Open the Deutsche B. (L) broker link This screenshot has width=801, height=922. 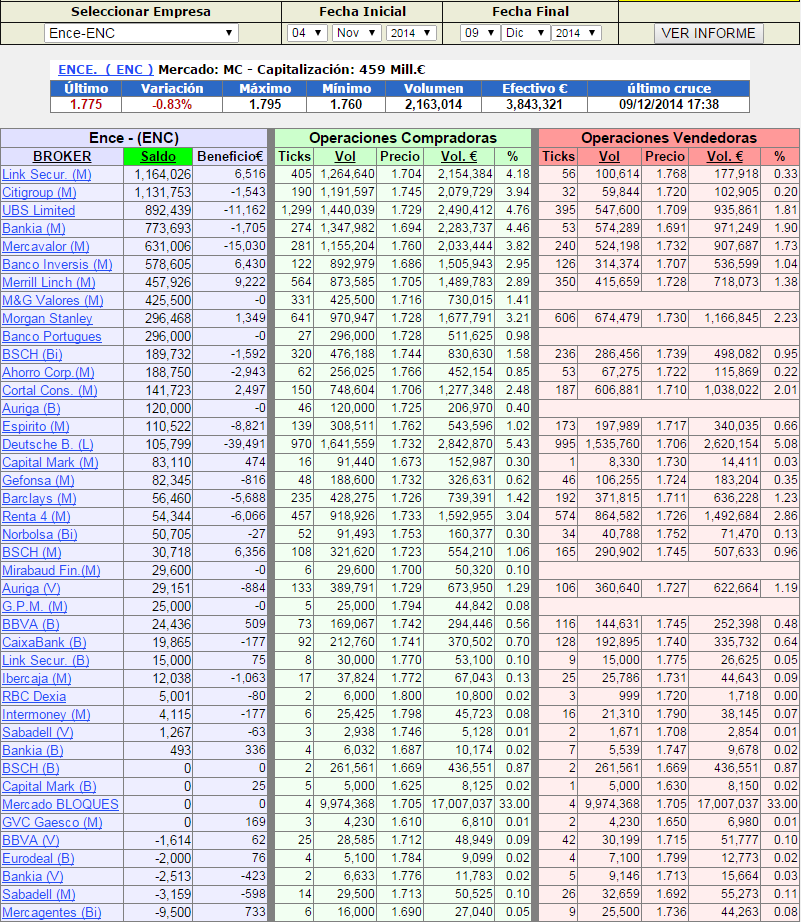[48, 445]
